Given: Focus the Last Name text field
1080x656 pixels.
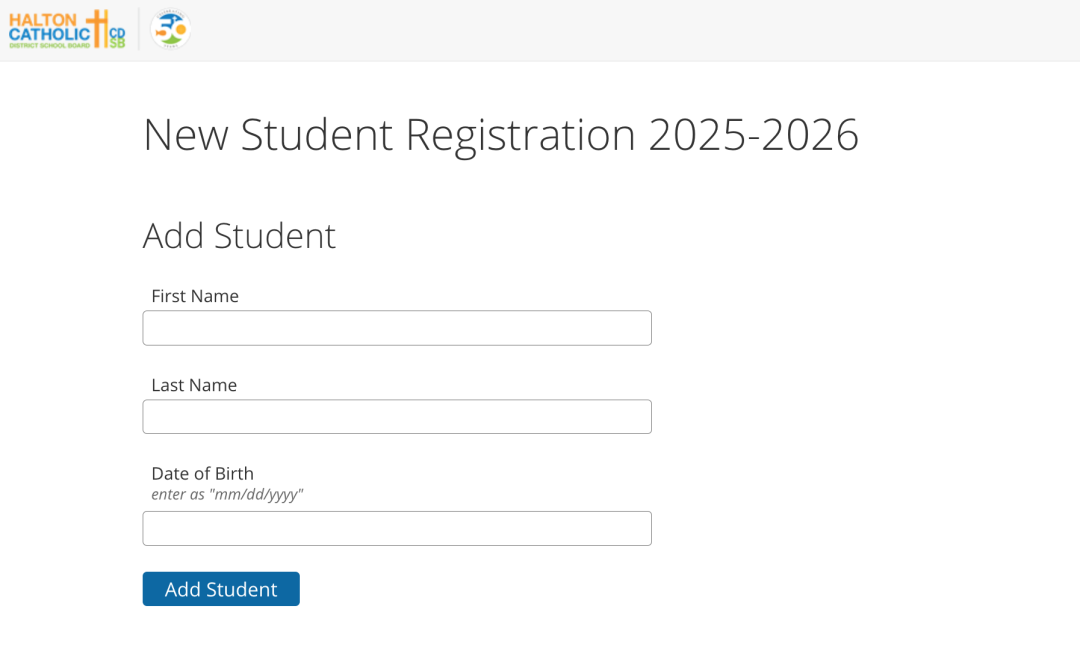Looking at the screenshot, I should 397,417.
